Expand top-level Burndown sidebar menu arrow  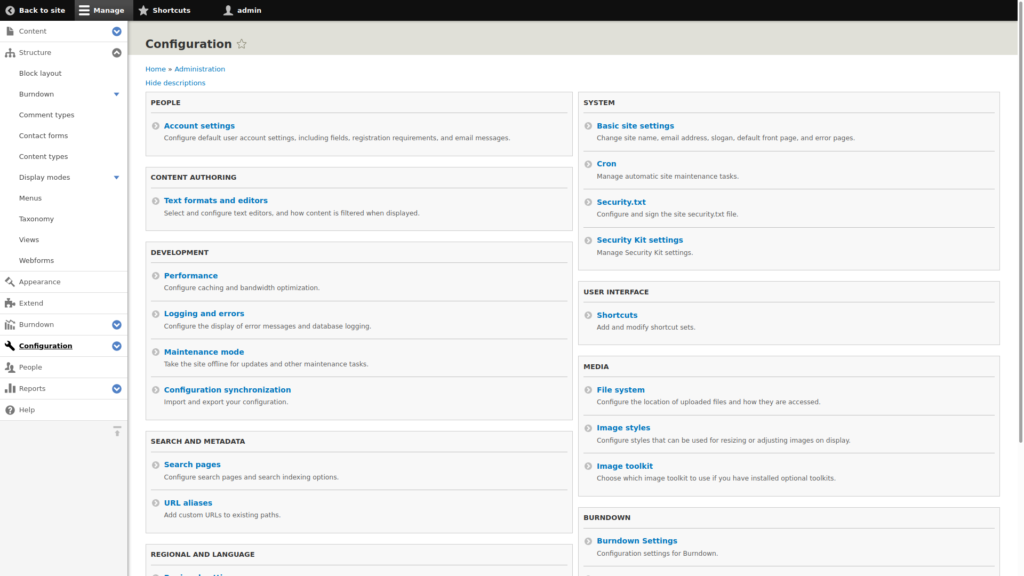coord(116,325)
